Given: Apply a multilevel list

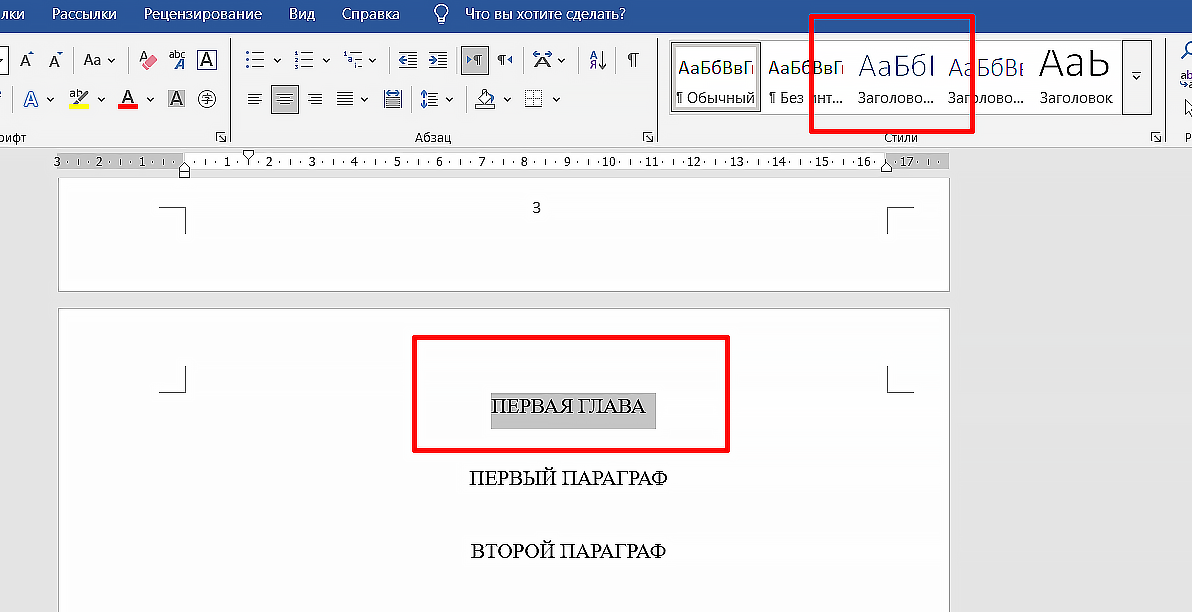Looking at the screenshot, I should click(x=352, y=60).
